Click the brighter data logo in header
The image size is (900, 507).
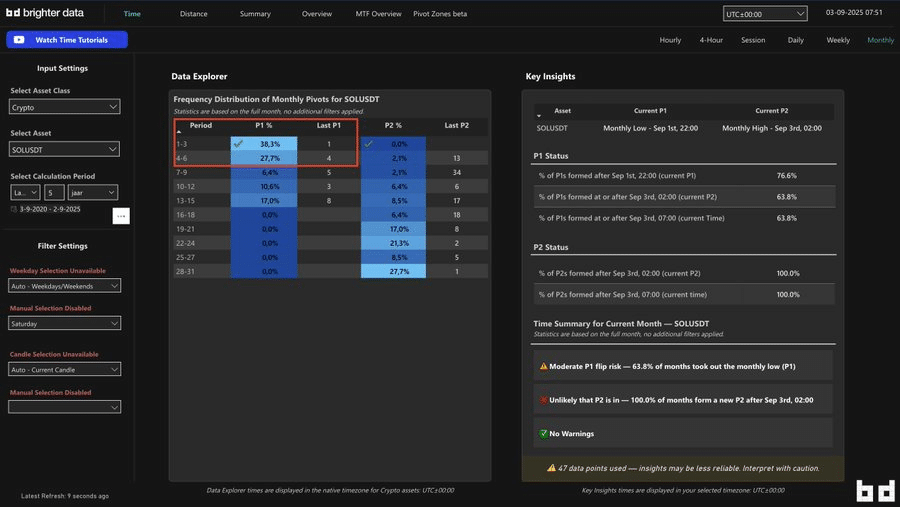point(45,14)
